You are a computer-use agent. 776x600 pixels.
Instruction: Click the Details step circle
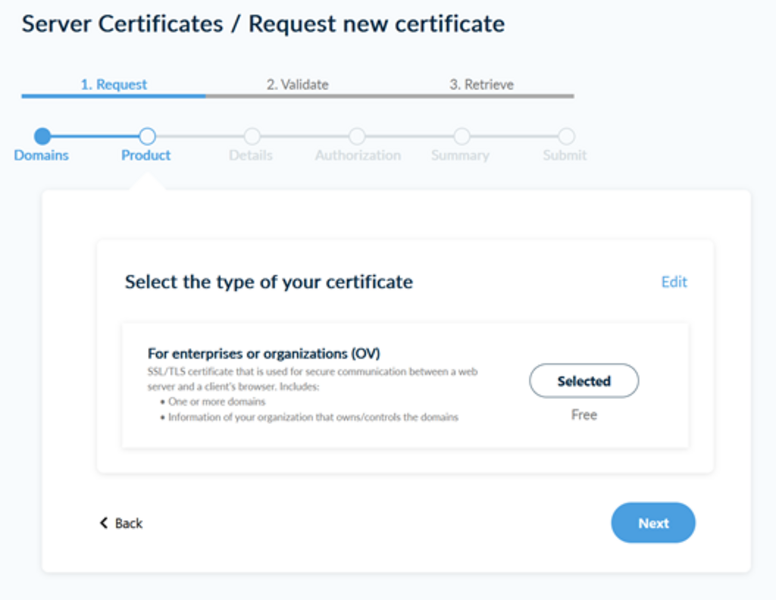(x=252, y=136)
